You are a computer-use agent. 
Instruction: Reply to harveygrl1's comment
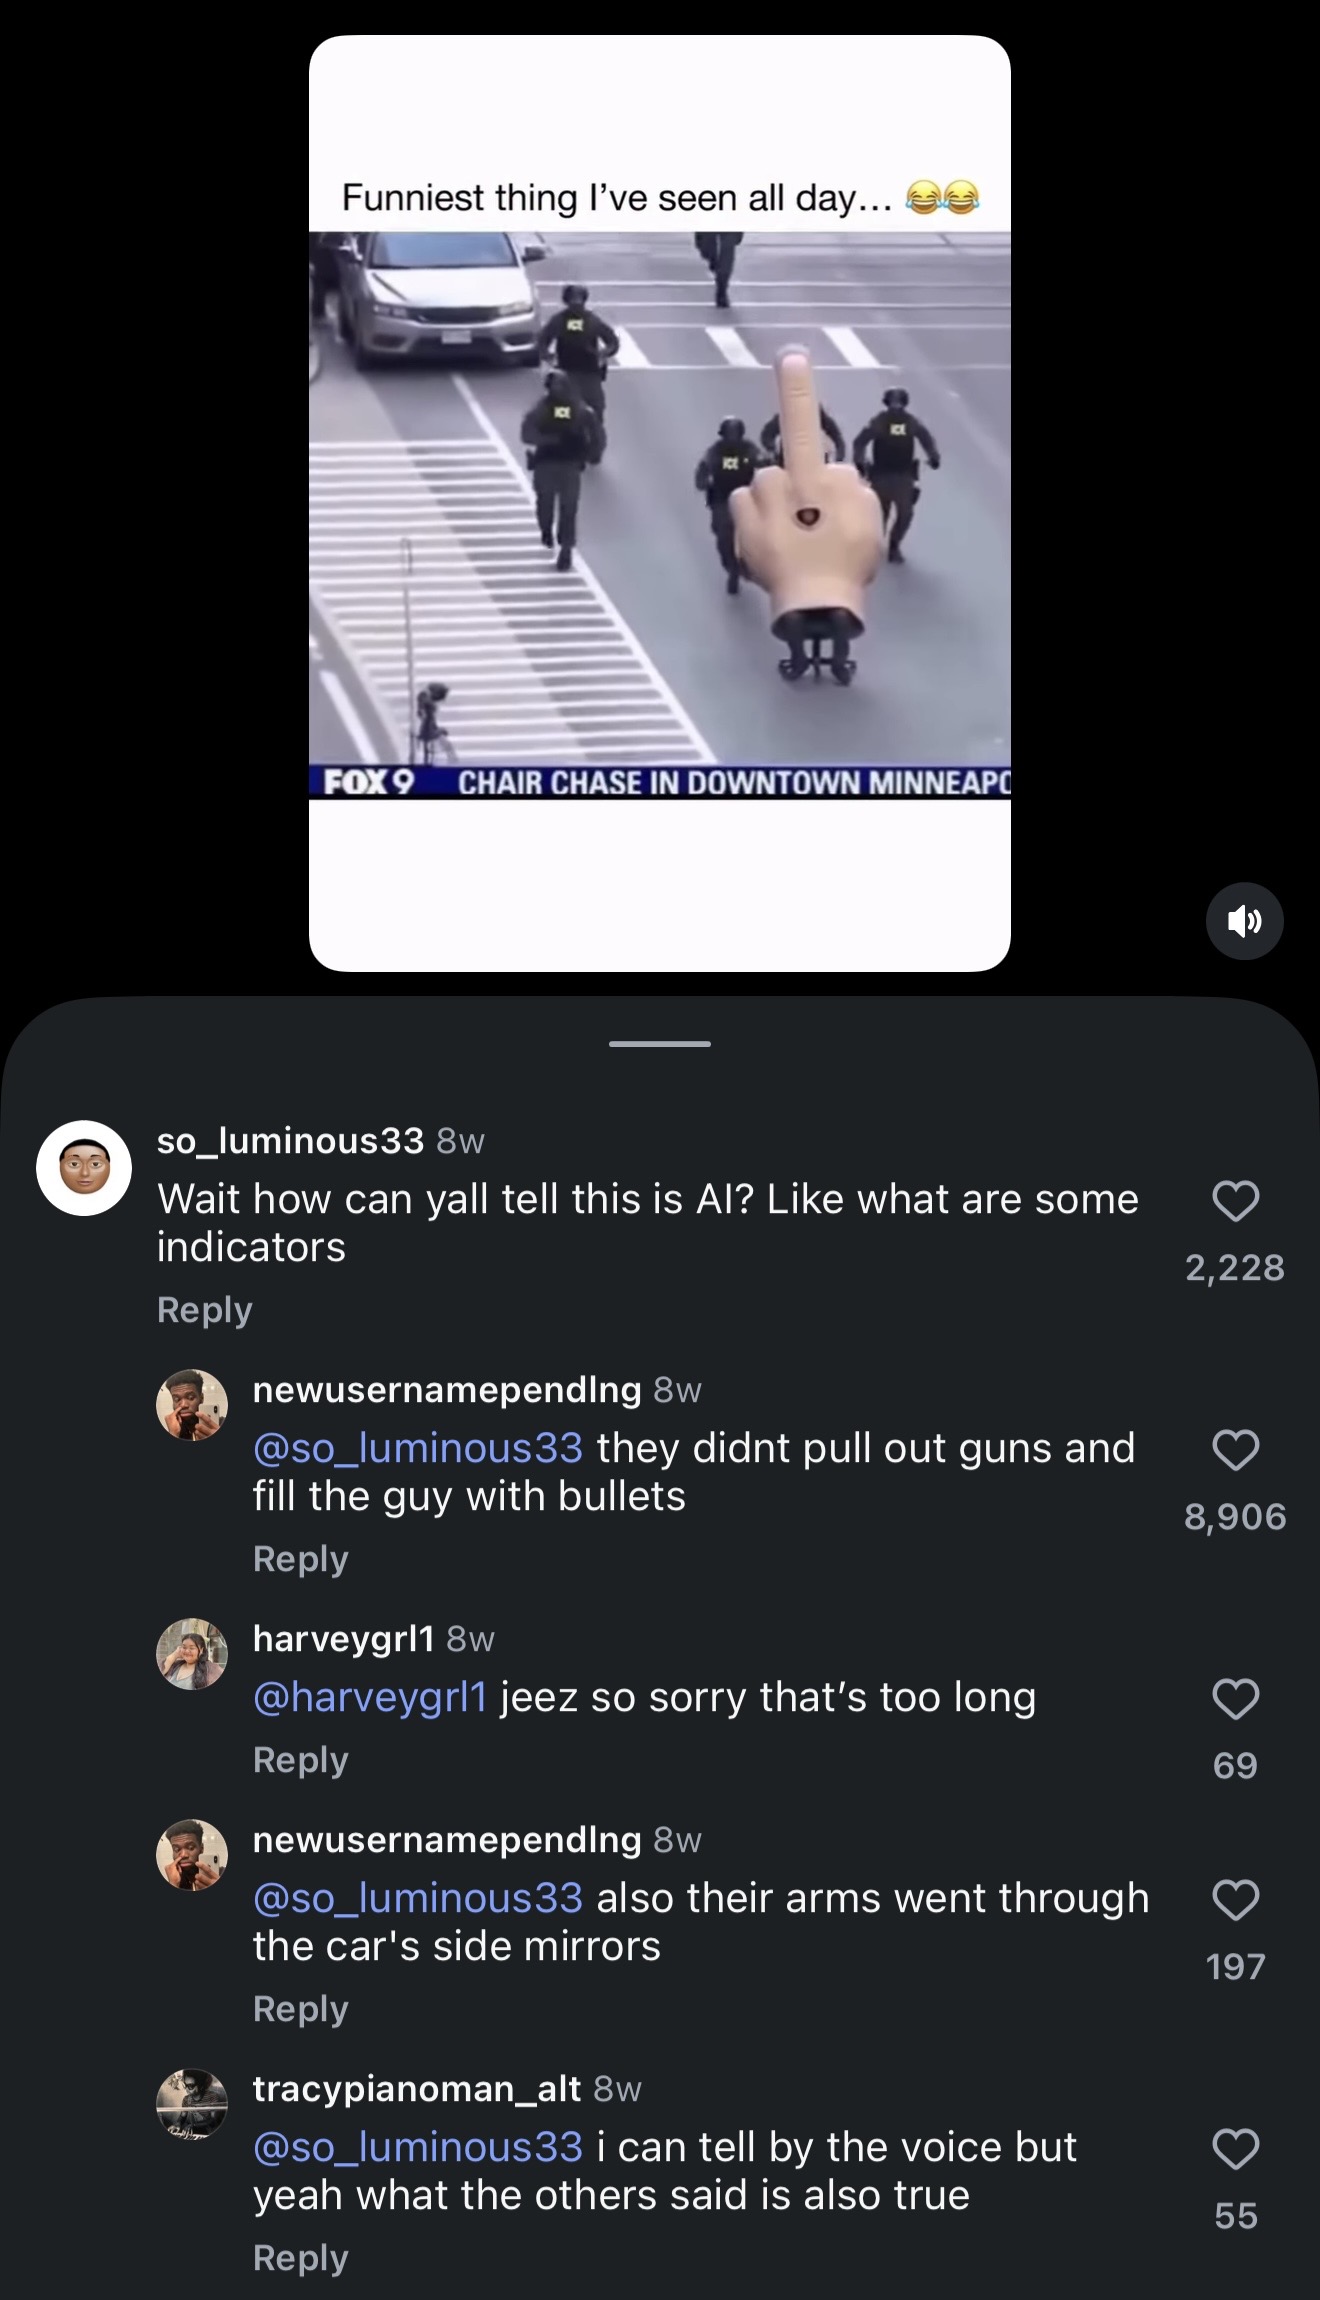point(300,1760)
